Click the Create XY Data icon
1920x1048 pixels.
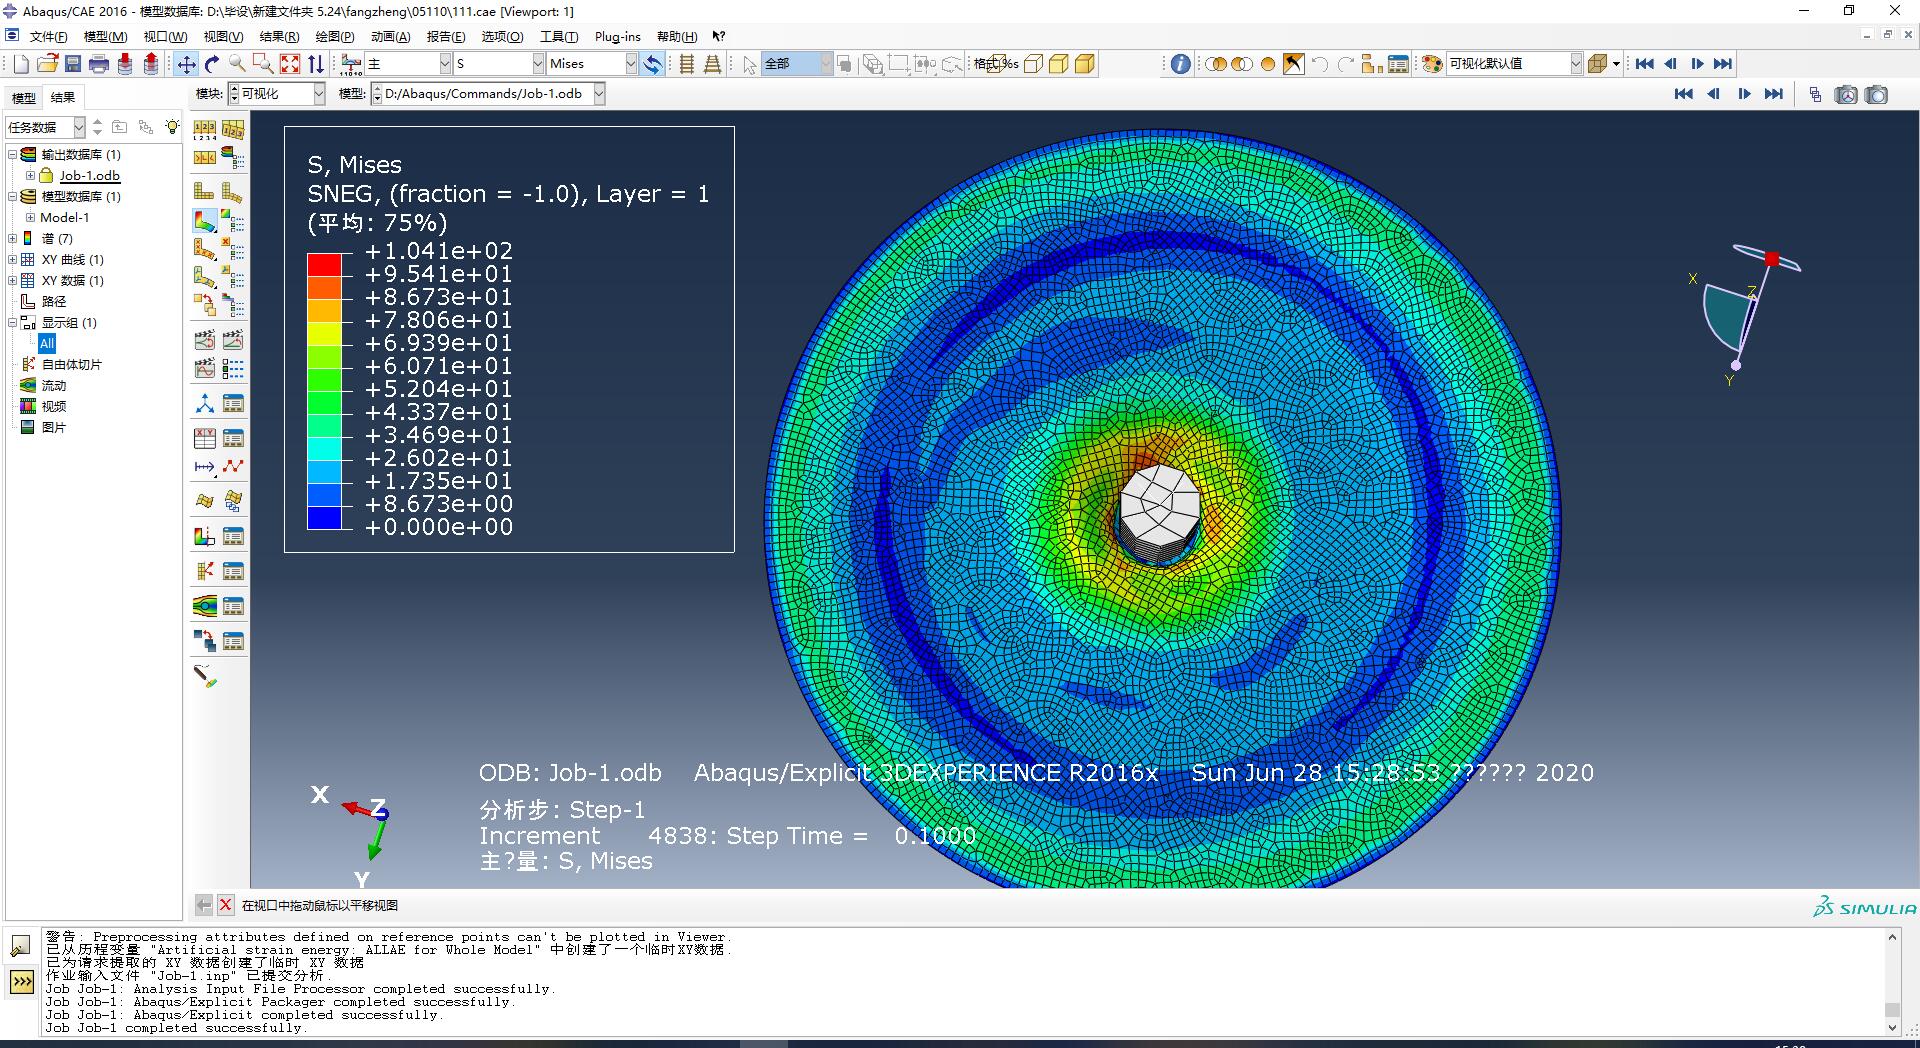tap(204, 438)
